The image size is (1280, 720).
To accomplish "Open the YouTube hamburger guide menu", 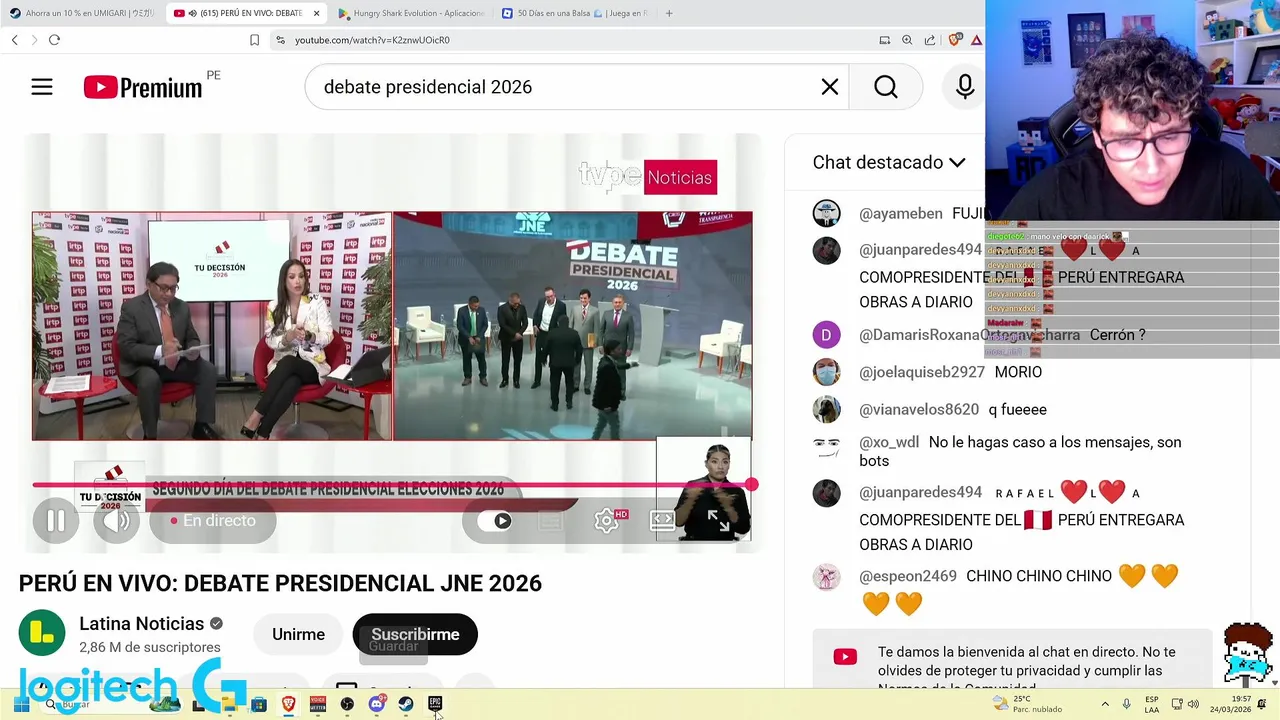I will coord(41,87).
